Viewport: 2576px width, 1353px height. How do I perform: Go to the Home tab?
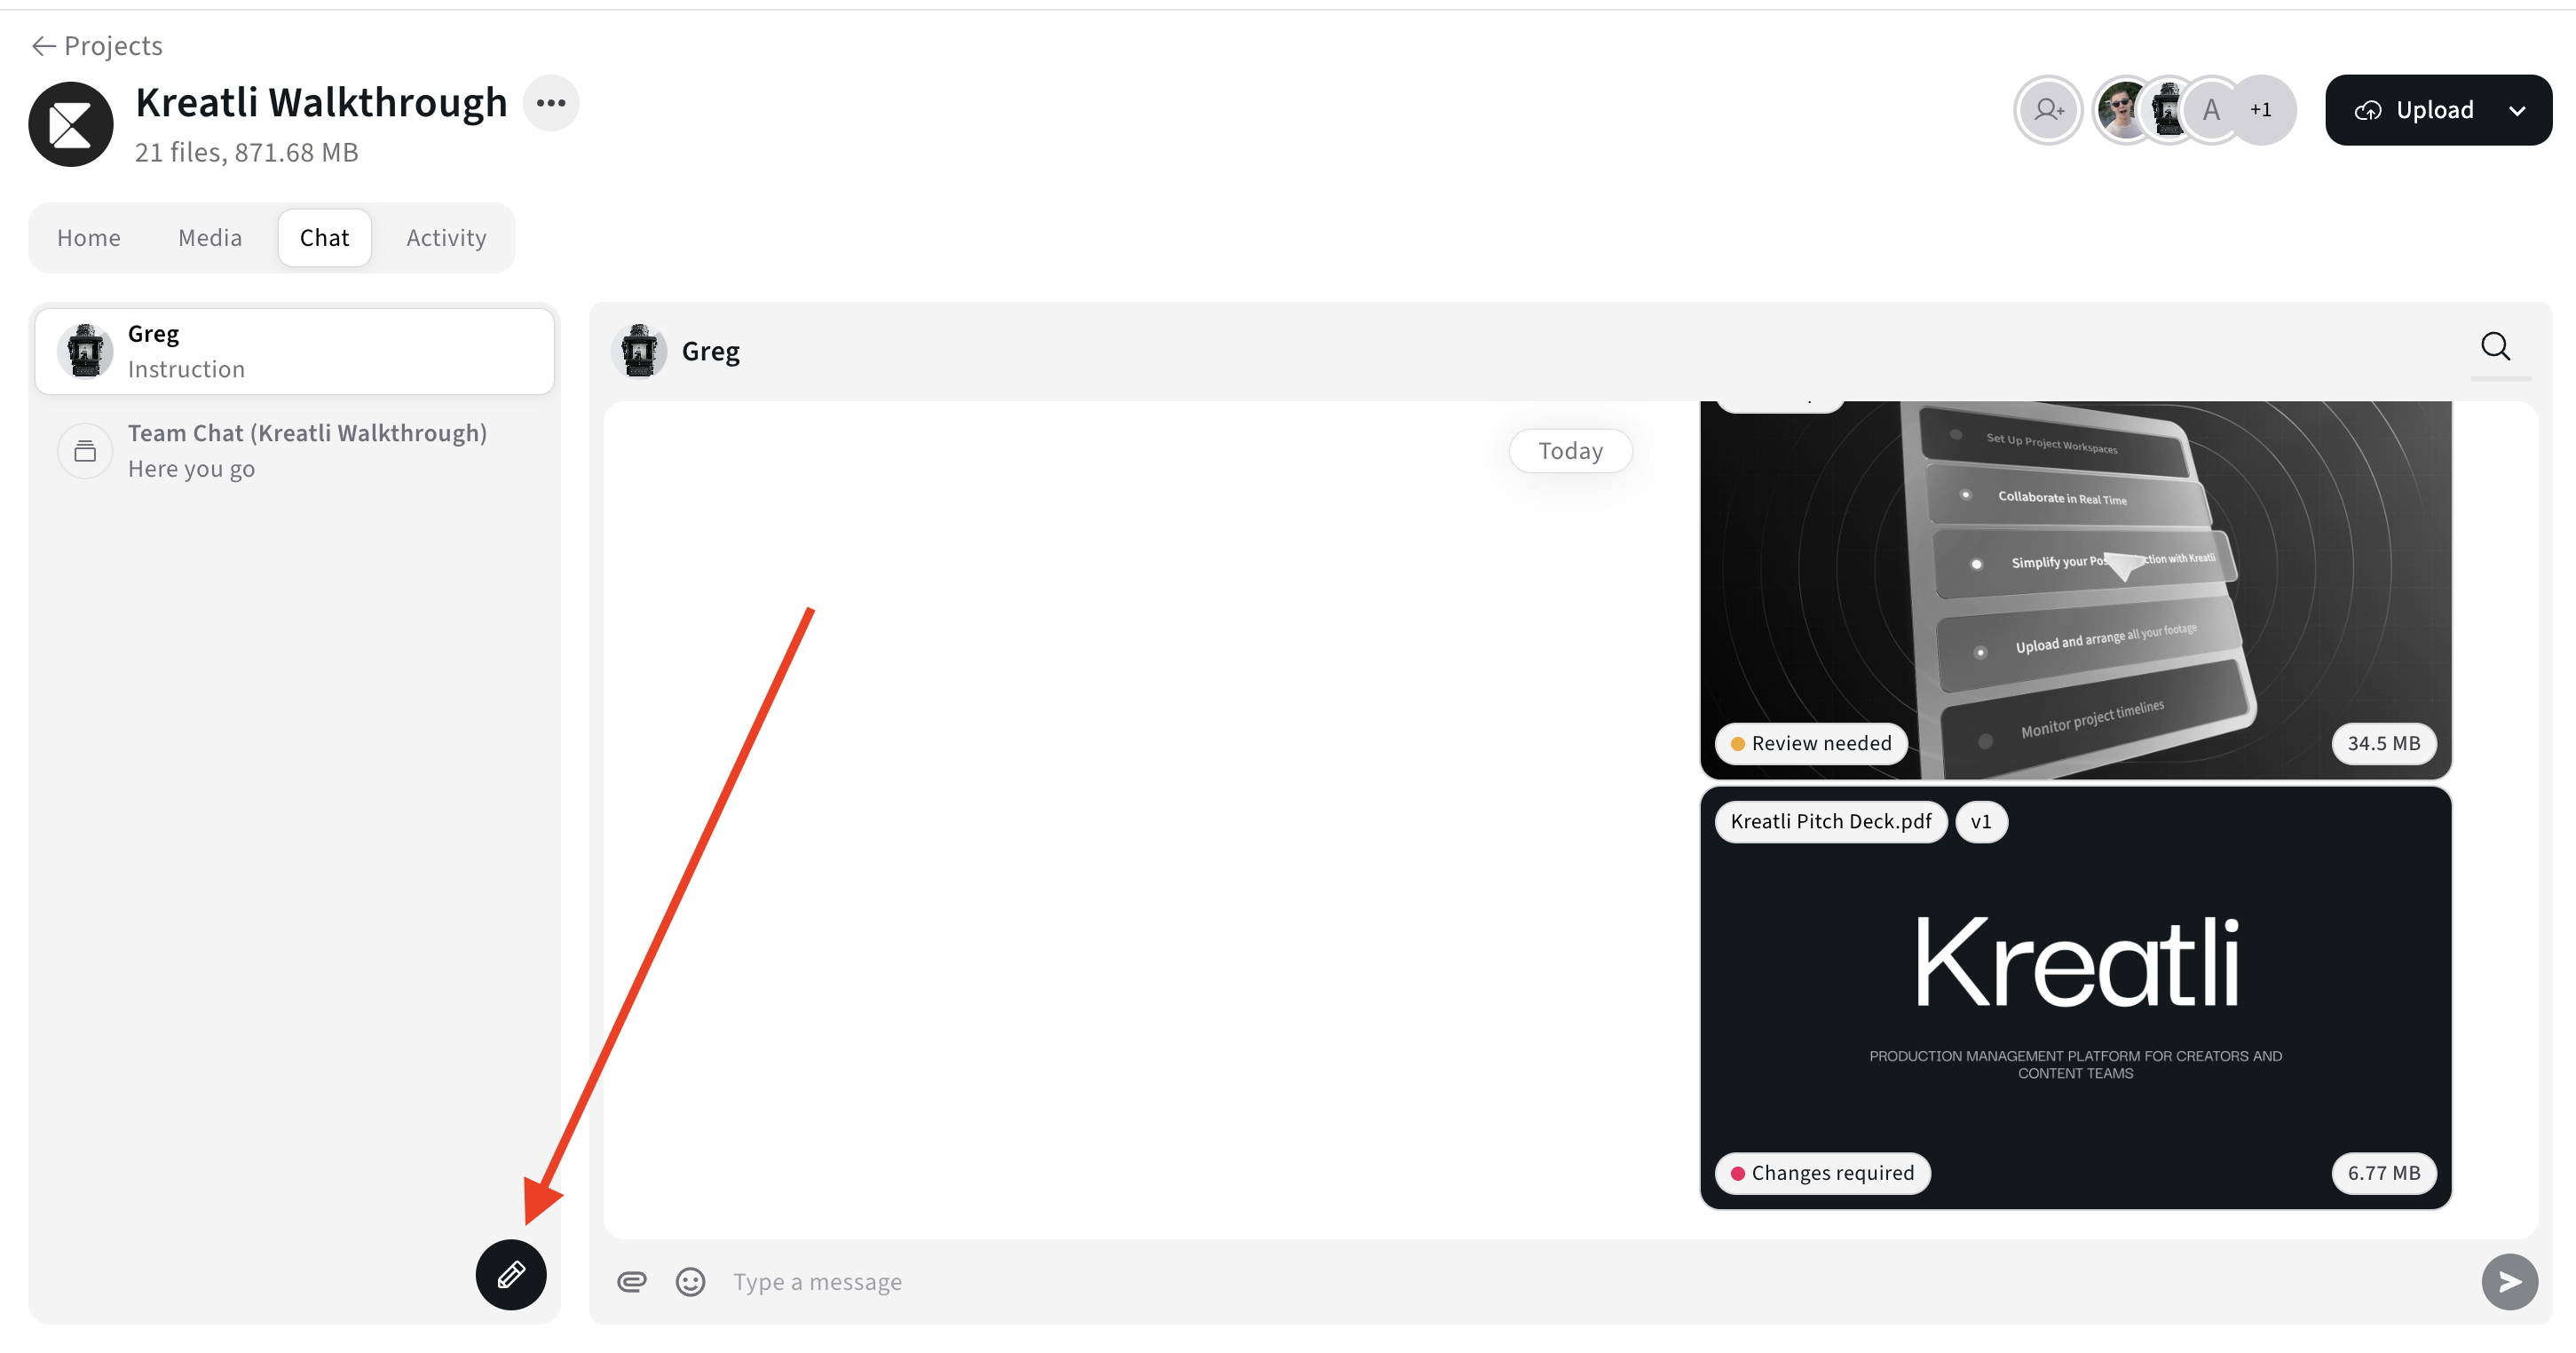89,237
